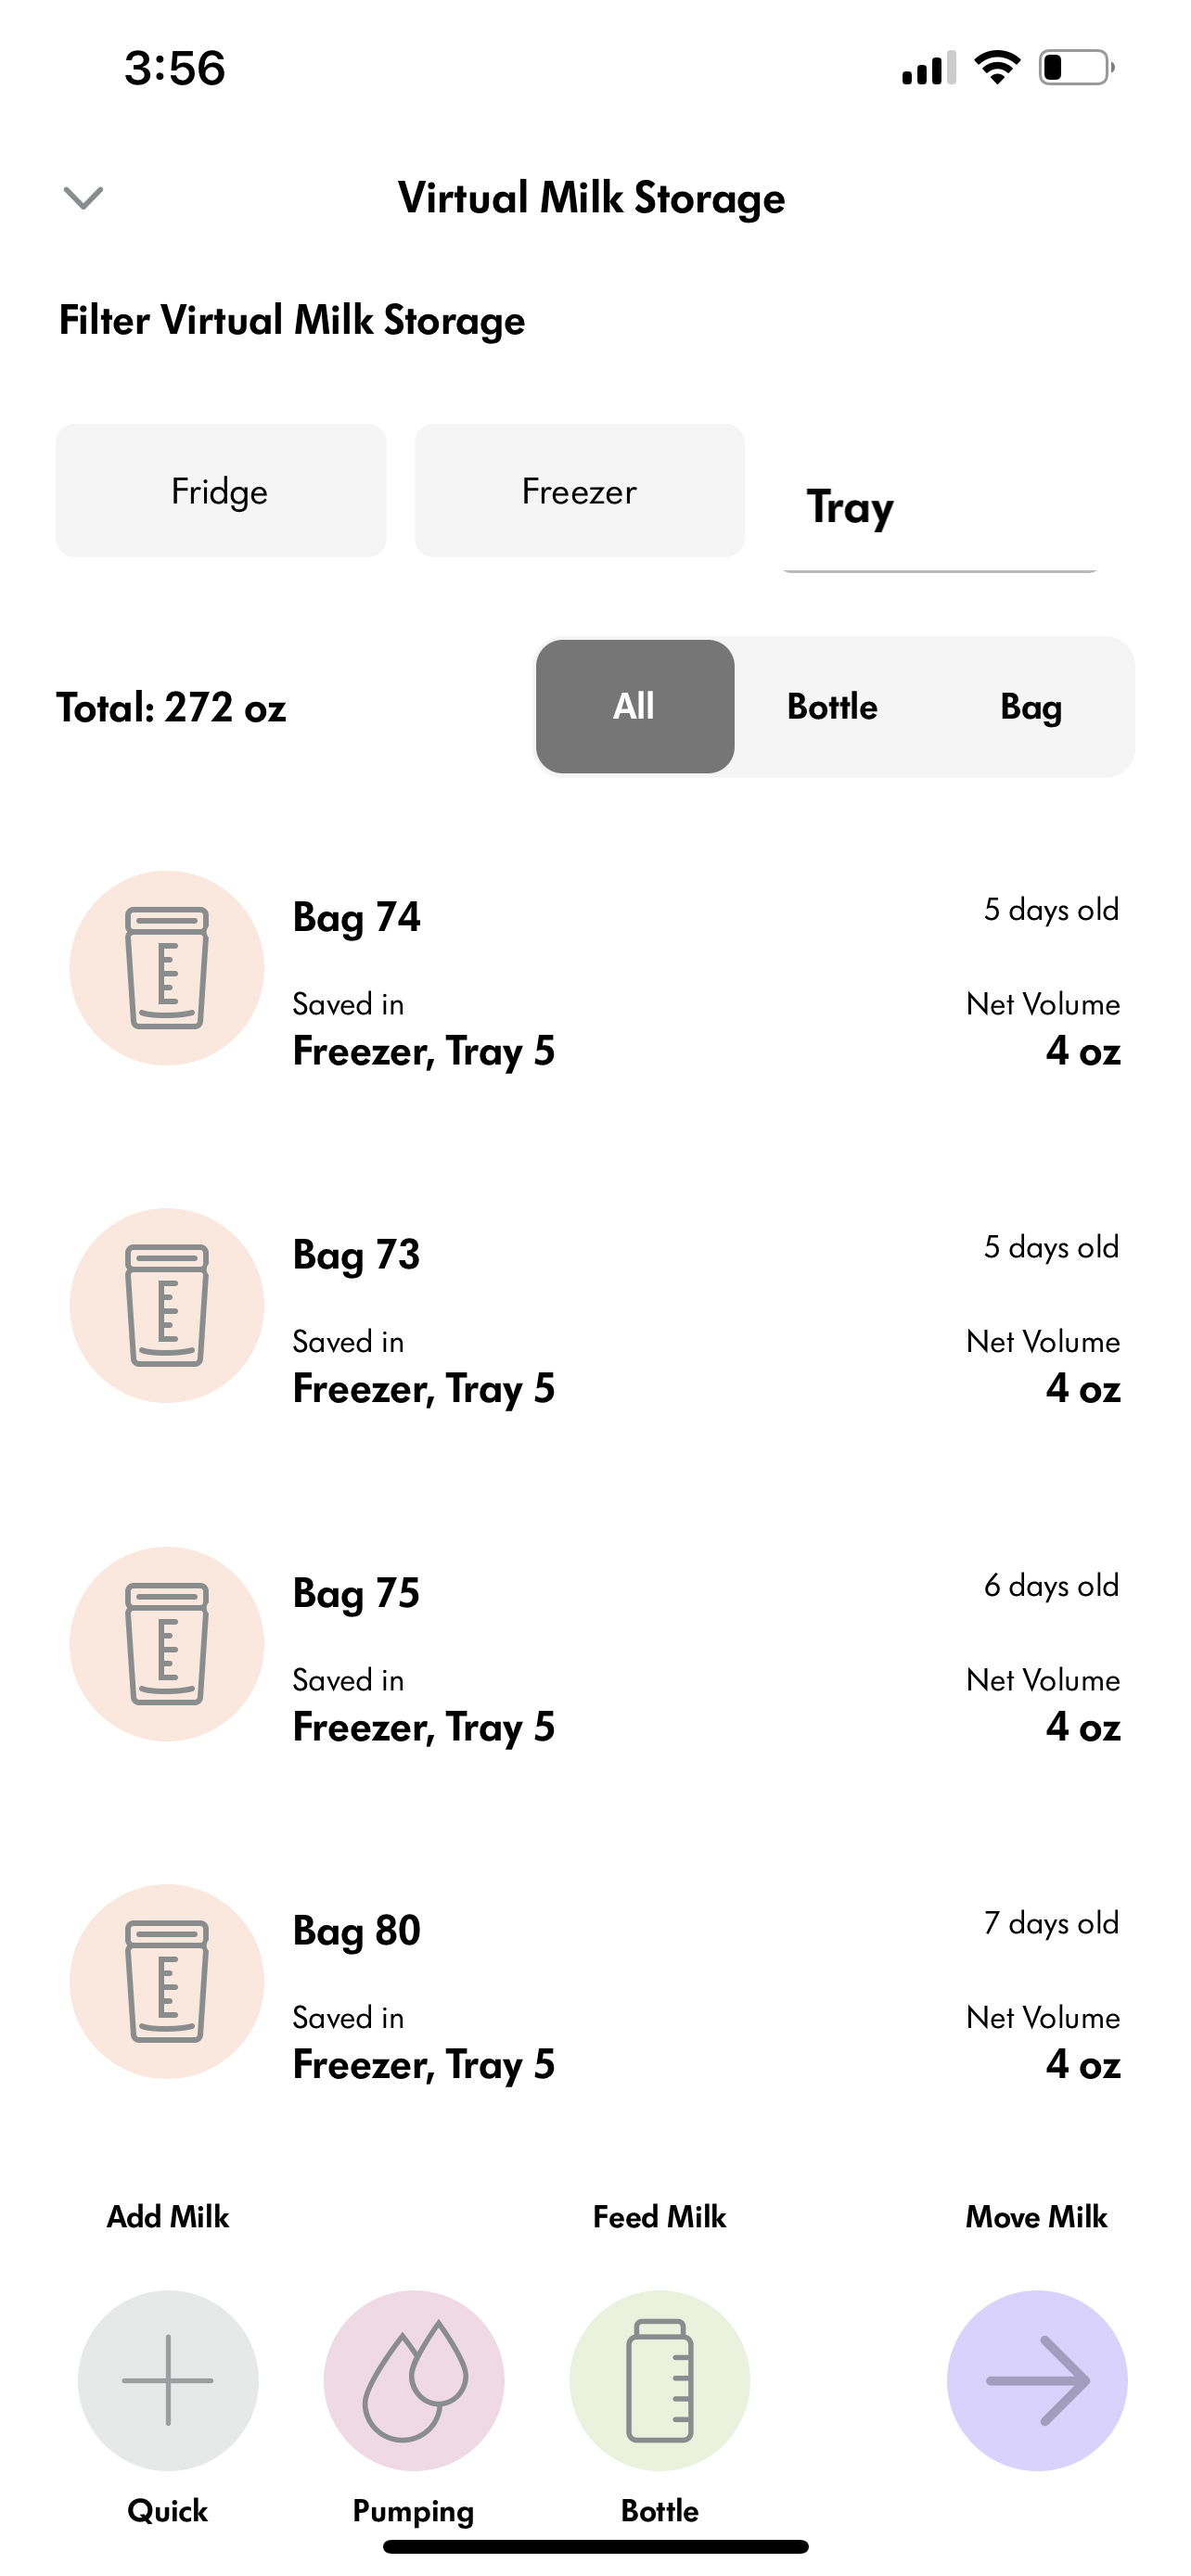Switch to the Bag segment
The height and width of the screenshot is (2576, 1191).
(1031, 707)
